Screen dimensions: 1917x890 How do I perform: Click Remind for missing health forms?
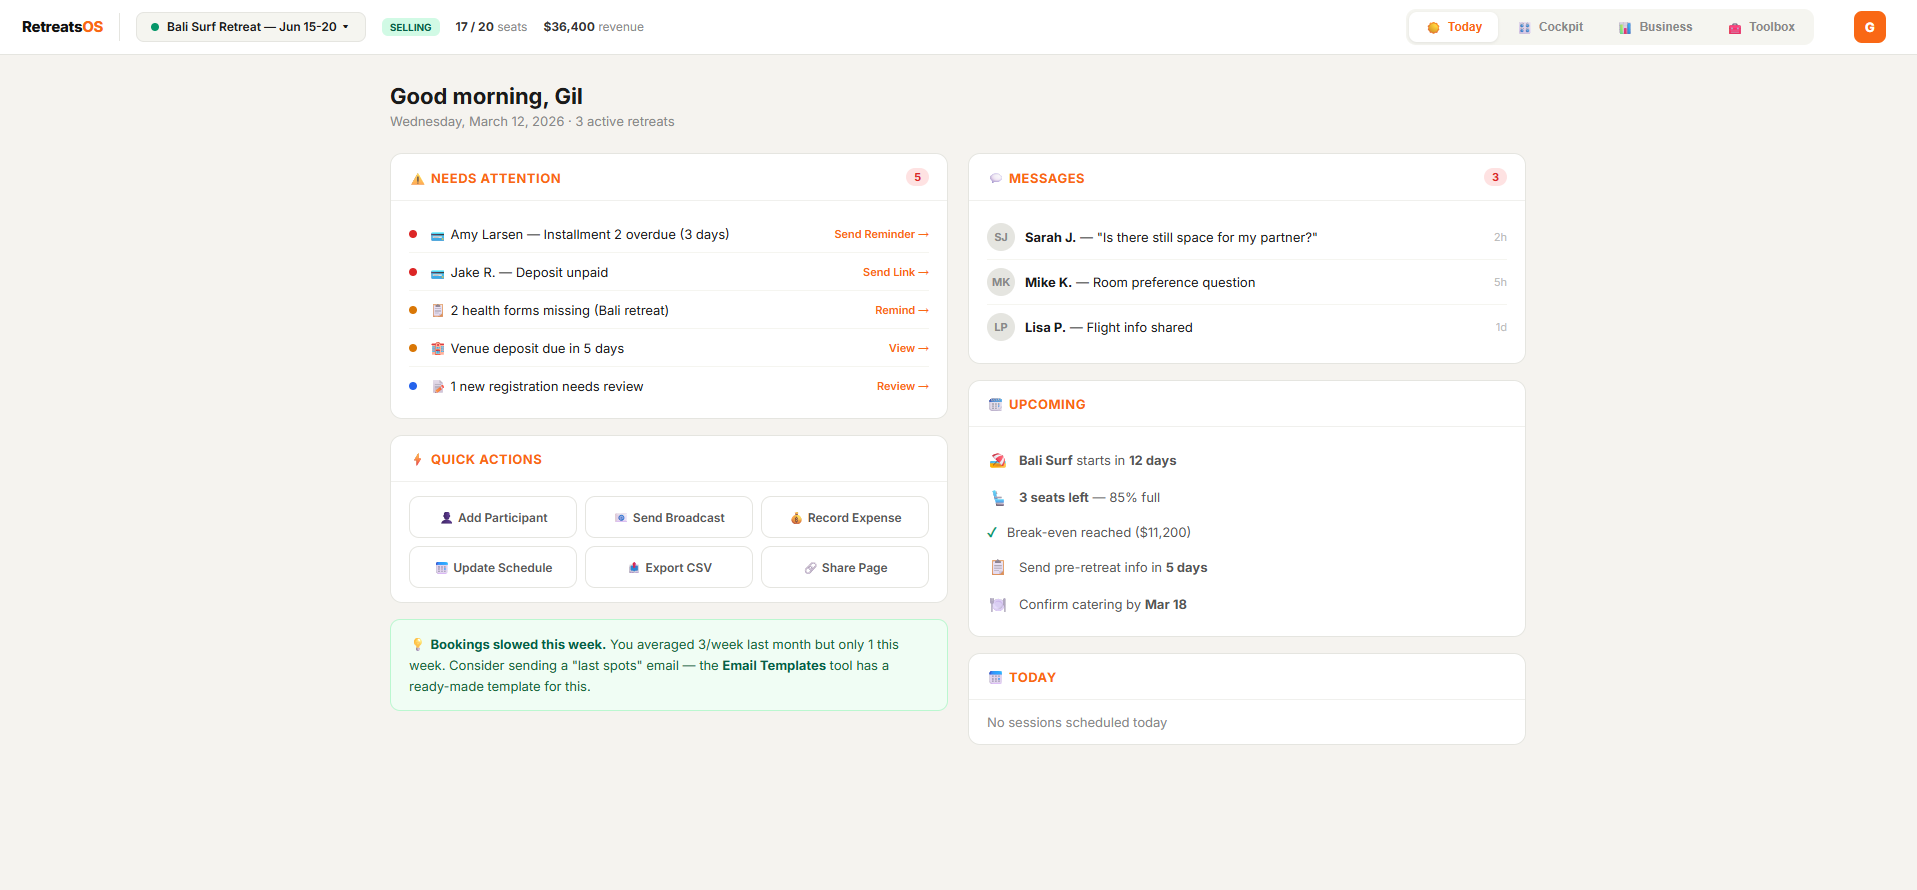pyautogui.click(x=901, y=310)
